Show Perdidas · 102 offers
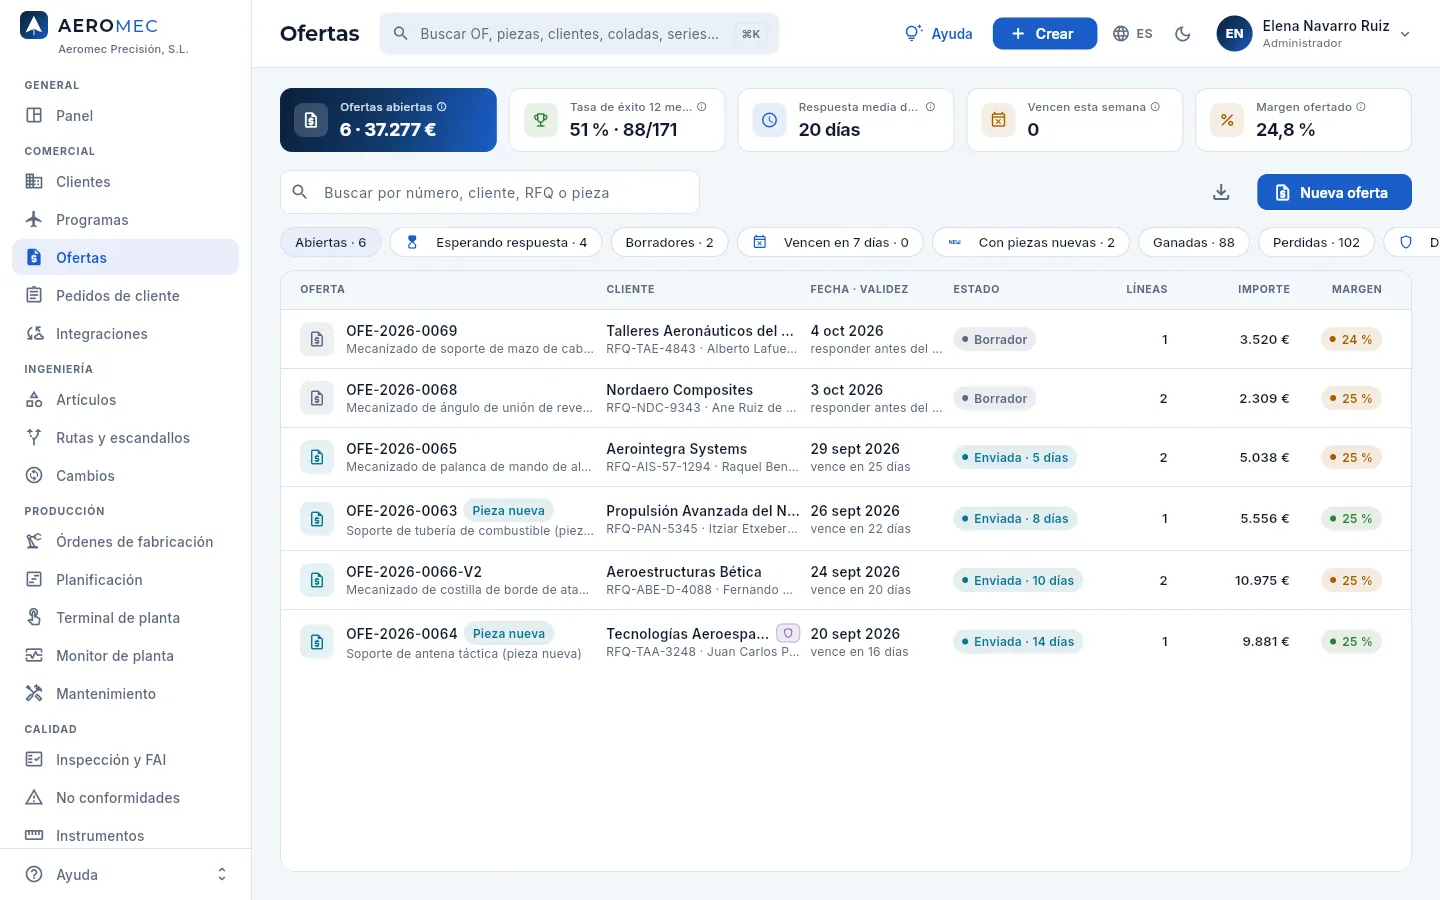This screenshot has width=1440, height=900. tap(1316, 242)
